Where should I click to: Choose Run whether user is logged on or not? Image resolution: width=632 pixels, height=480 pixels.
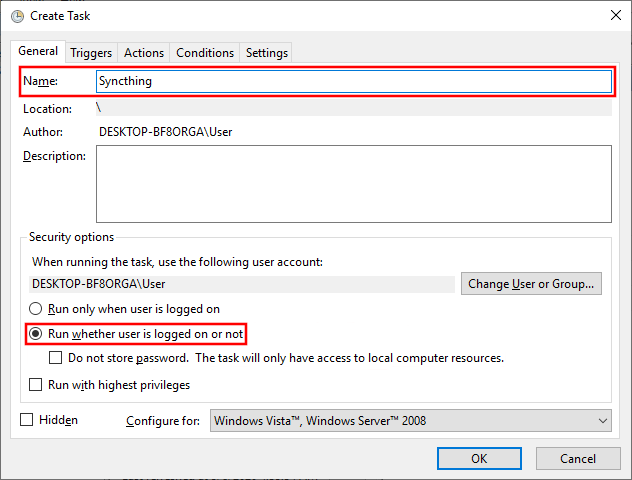click(x=37, y=333)
